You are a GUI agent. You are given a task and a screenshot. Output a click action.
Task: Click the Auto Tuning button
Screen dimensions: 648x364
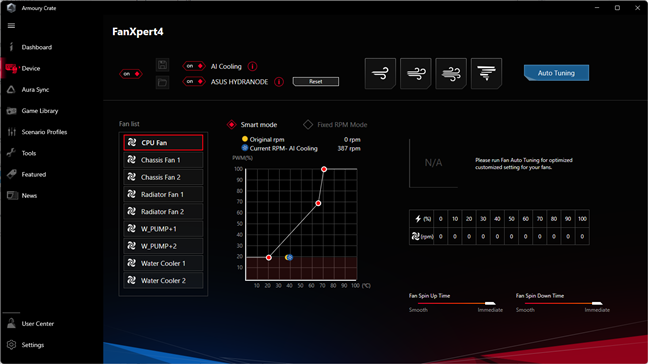pos(556,73)
